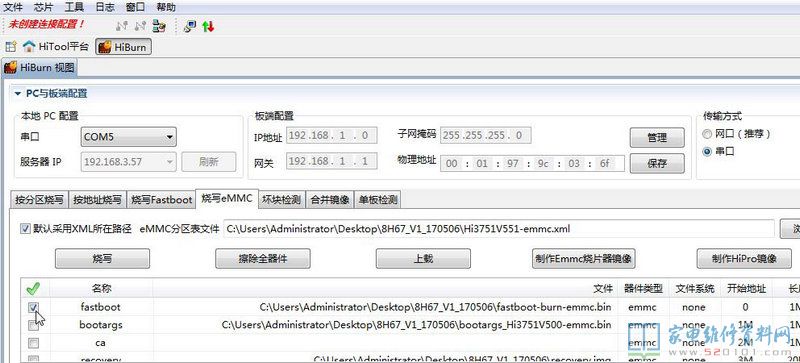
Task: Uncheck the fastboot partition checkbox
Action: pyautogui.click(x=33, y=307)
